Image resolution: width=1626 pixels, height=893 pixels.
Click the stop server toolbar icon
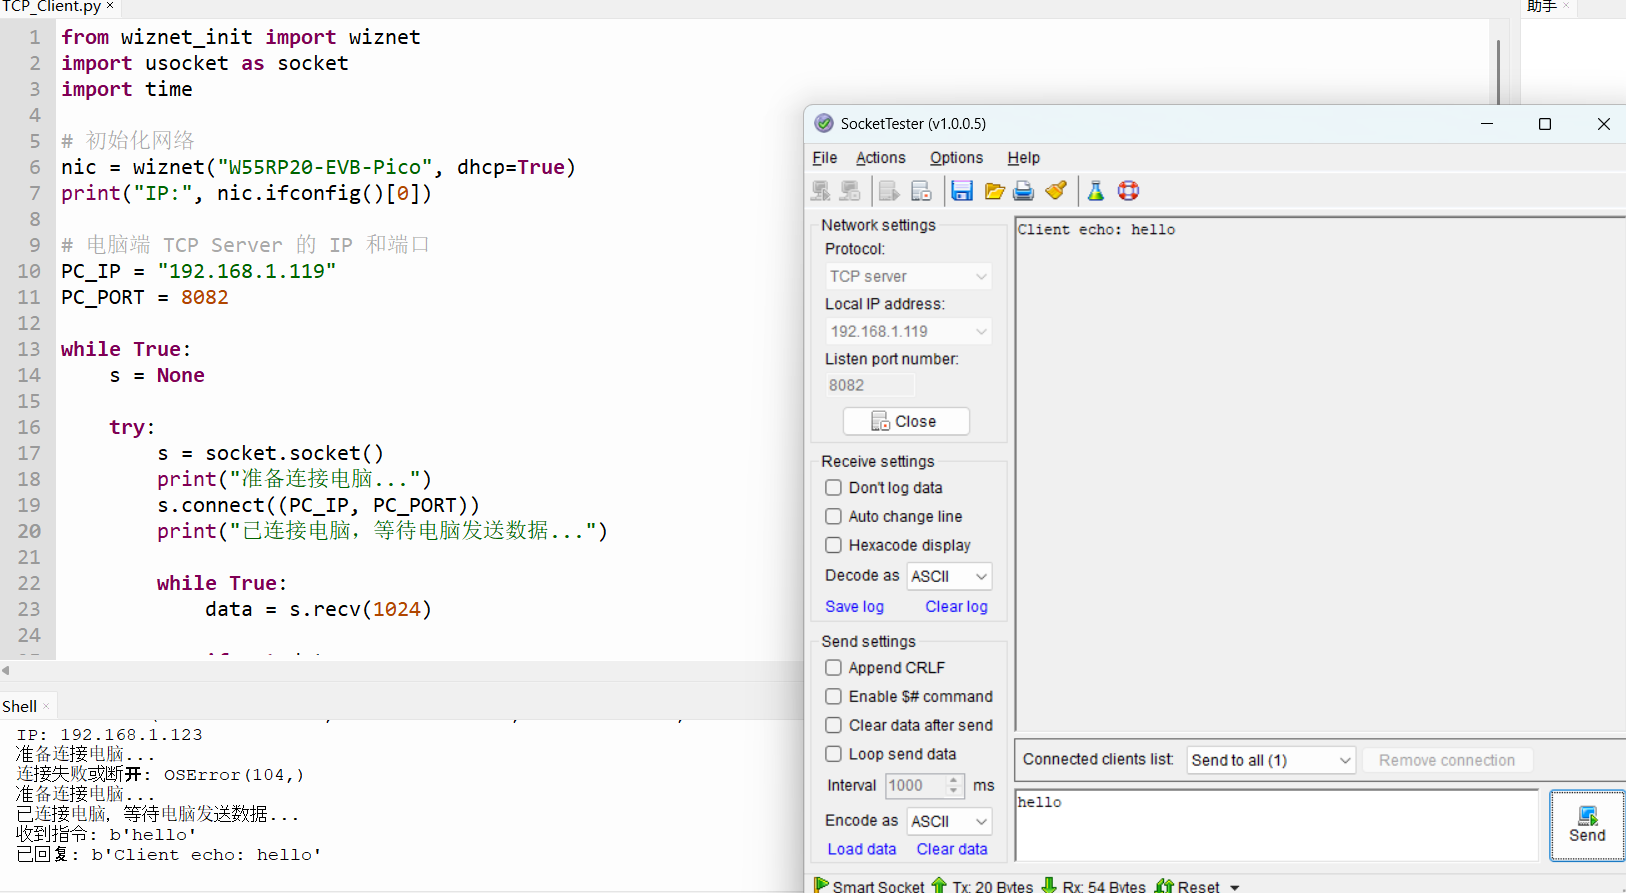click(921, 191)
